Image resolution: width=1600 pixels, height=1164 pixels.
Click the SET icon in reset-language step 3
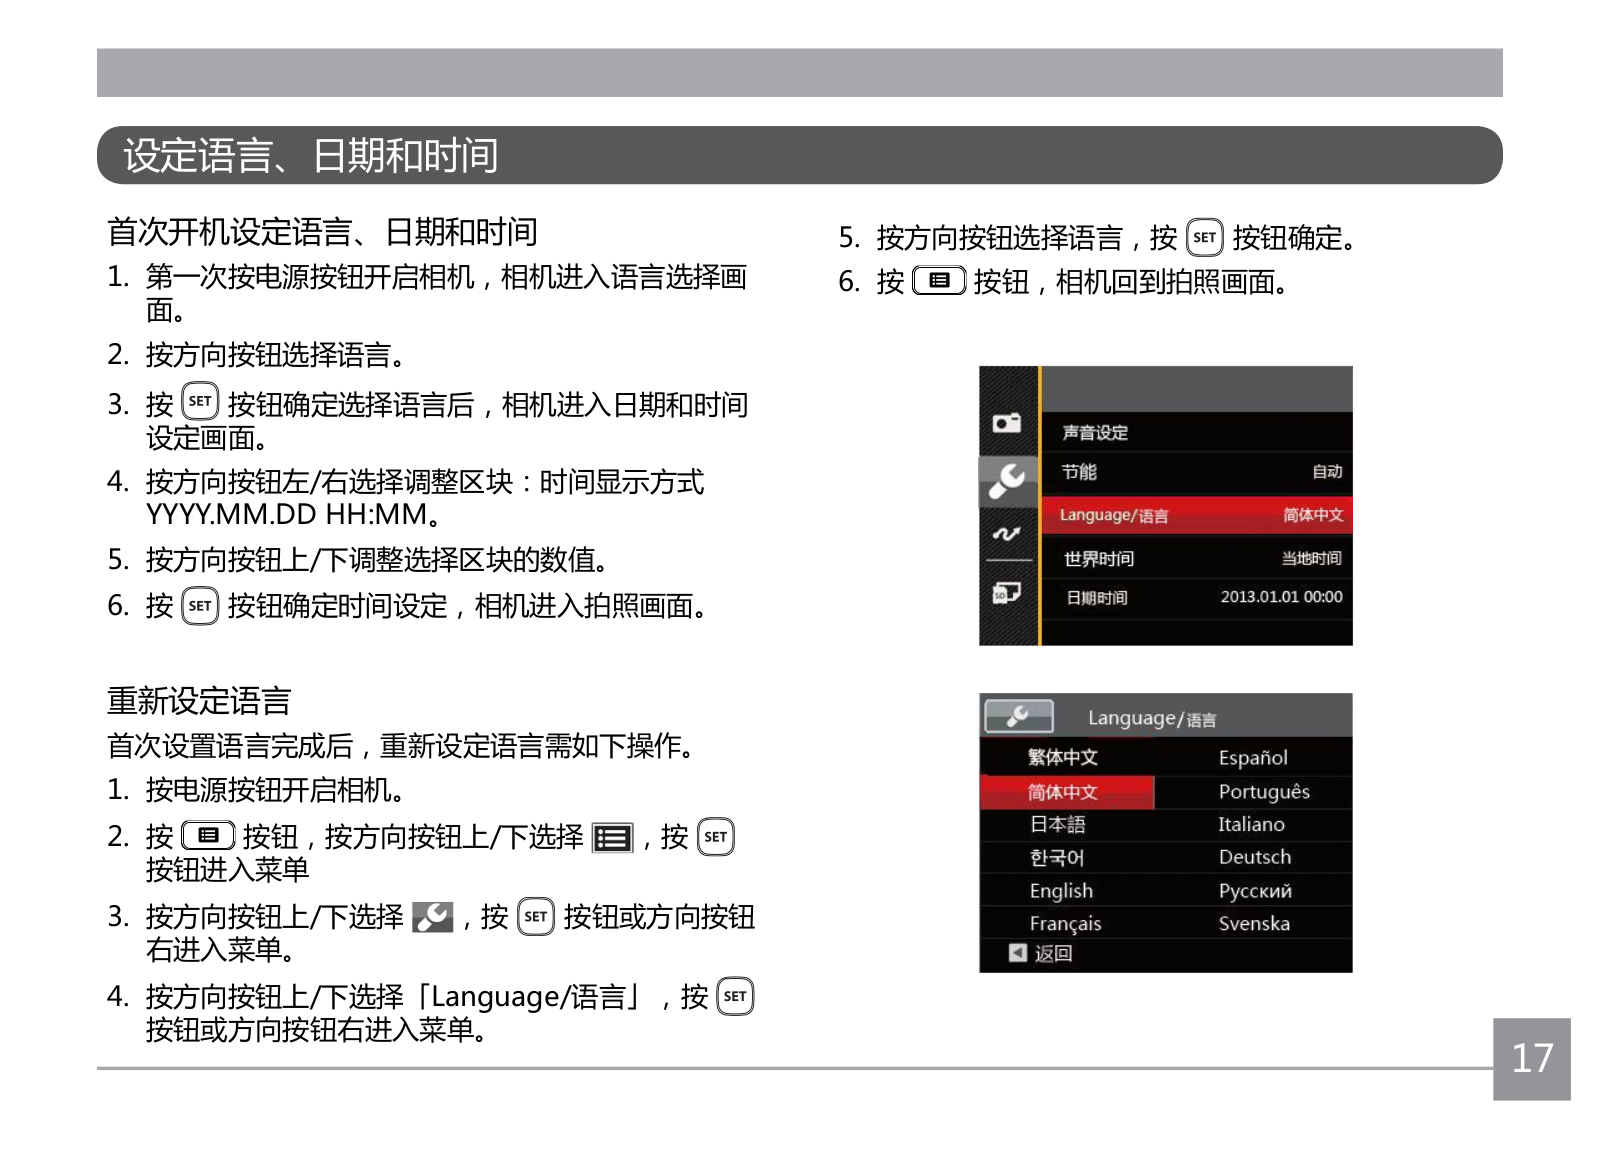click(536, 917)
